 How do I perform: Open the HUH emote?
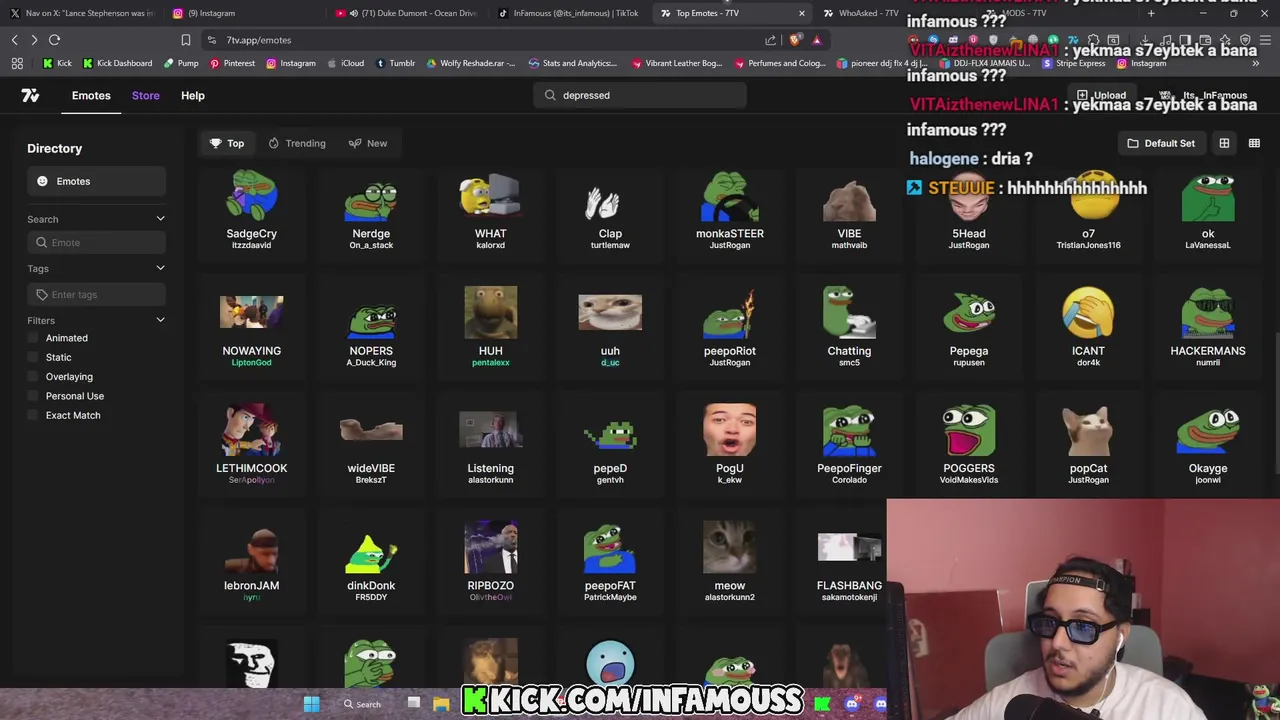[x=490, y=328]
